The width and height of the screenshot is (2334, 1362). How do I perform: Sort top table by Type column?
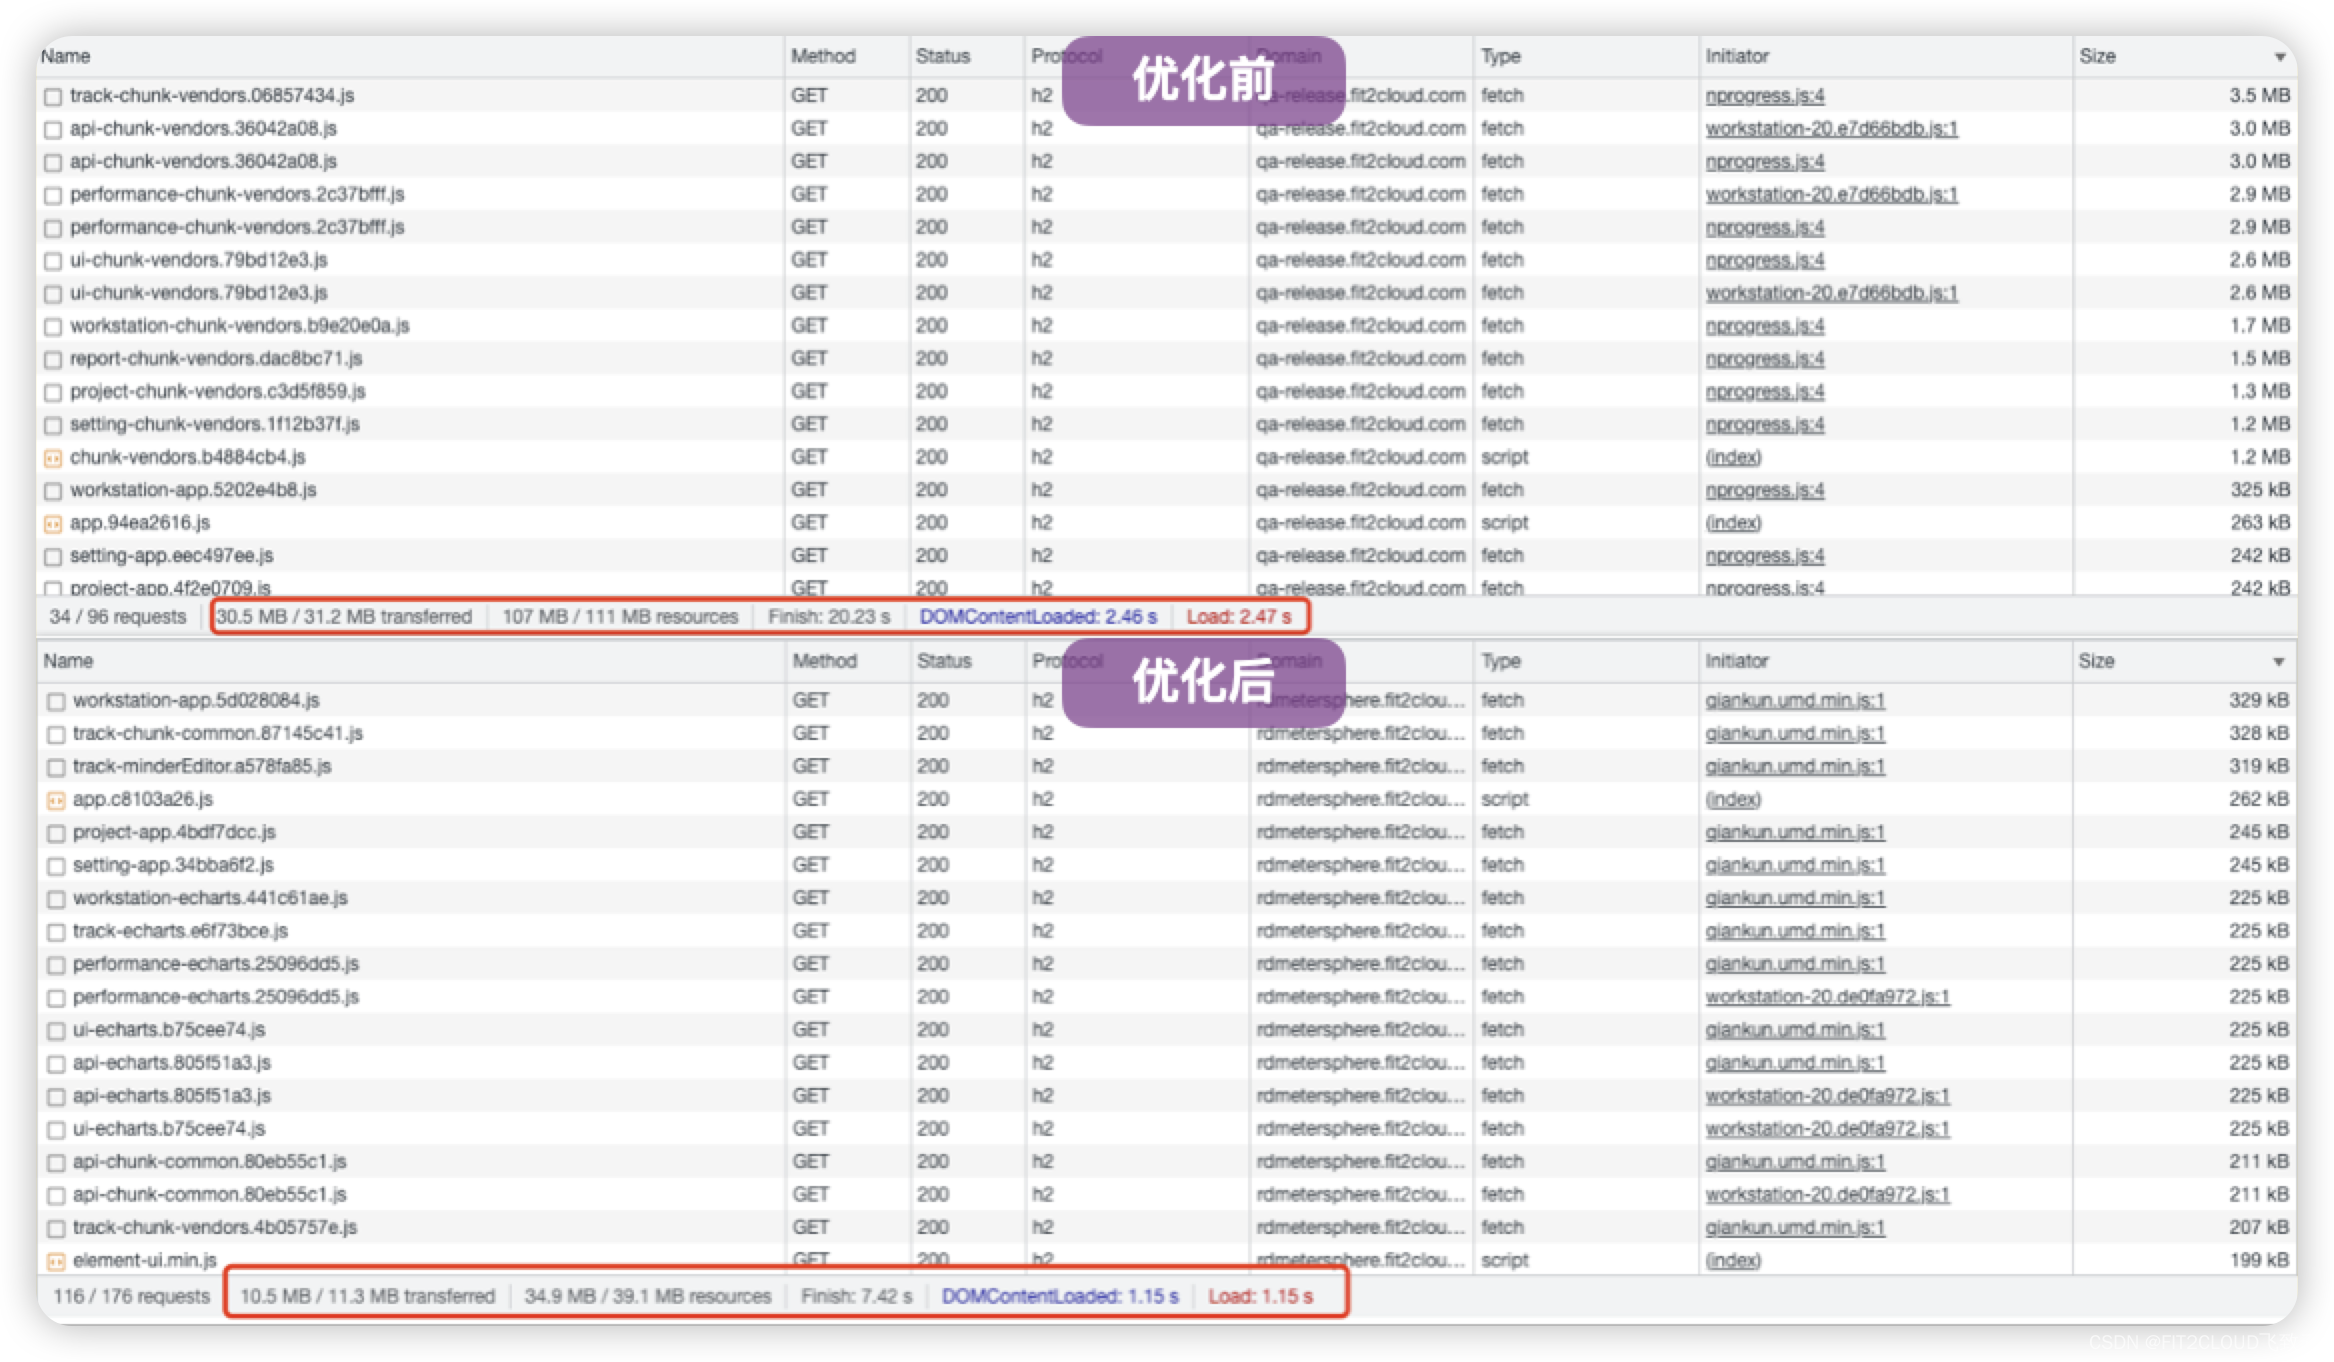pyautogui.click(x=1500, y=56)
